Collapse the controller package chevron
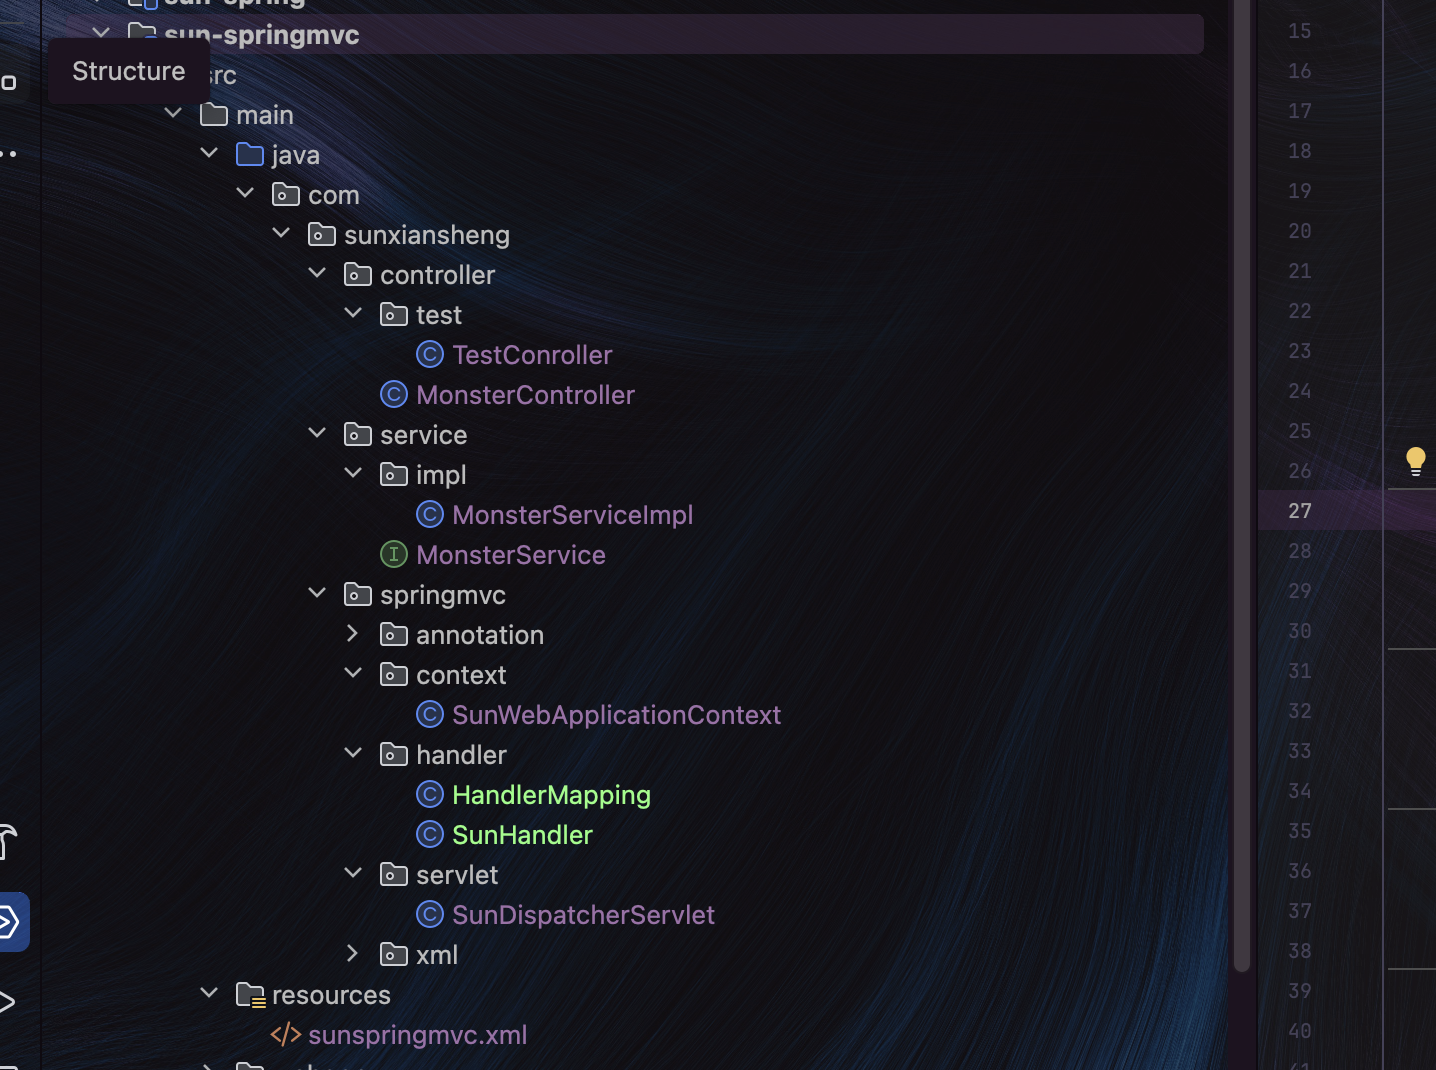 pos(317,273)
